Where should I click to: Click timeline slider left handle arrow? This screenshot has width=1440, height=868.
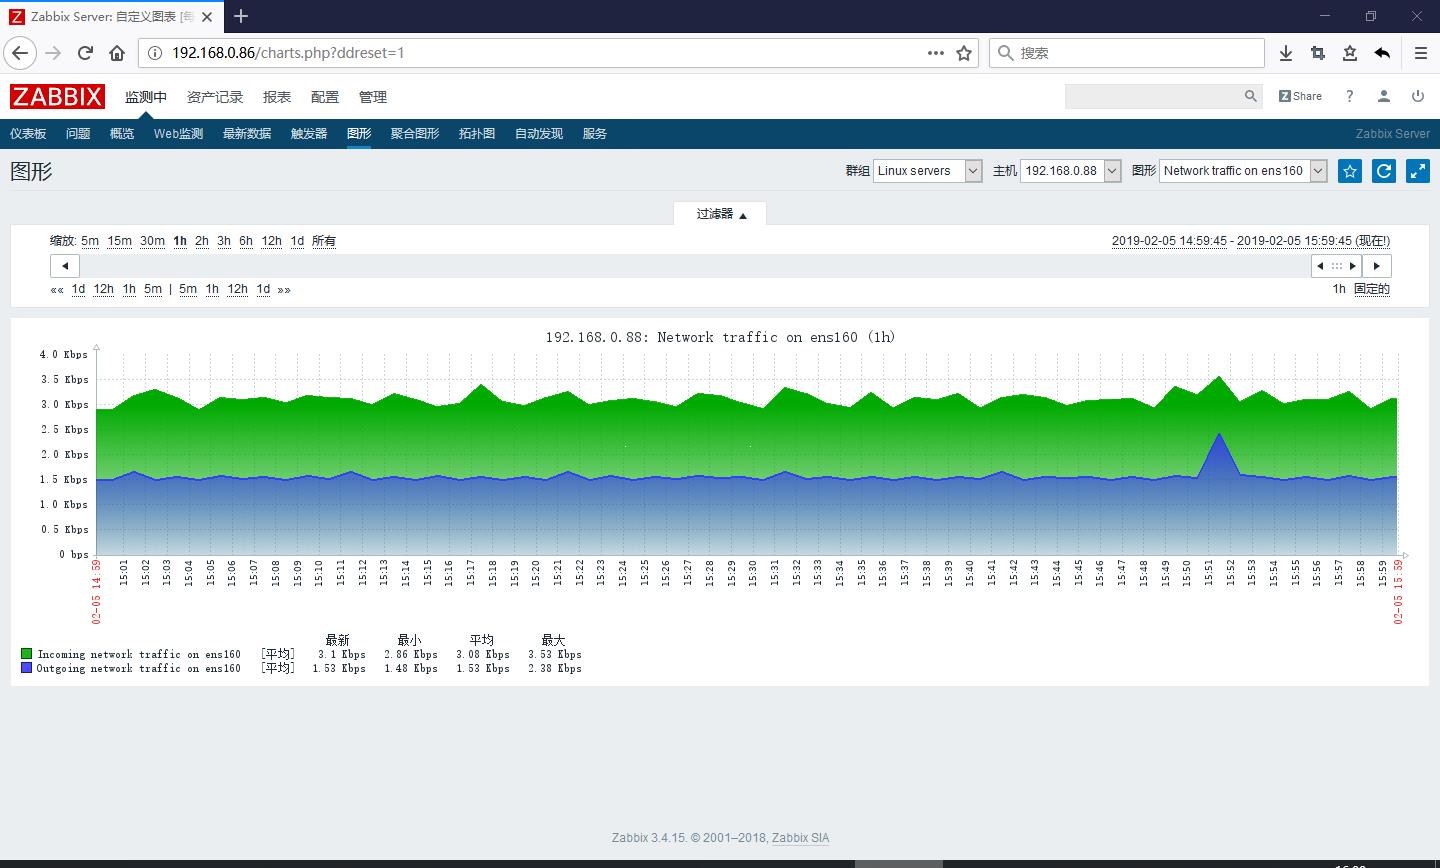[x=1320, y=266]
